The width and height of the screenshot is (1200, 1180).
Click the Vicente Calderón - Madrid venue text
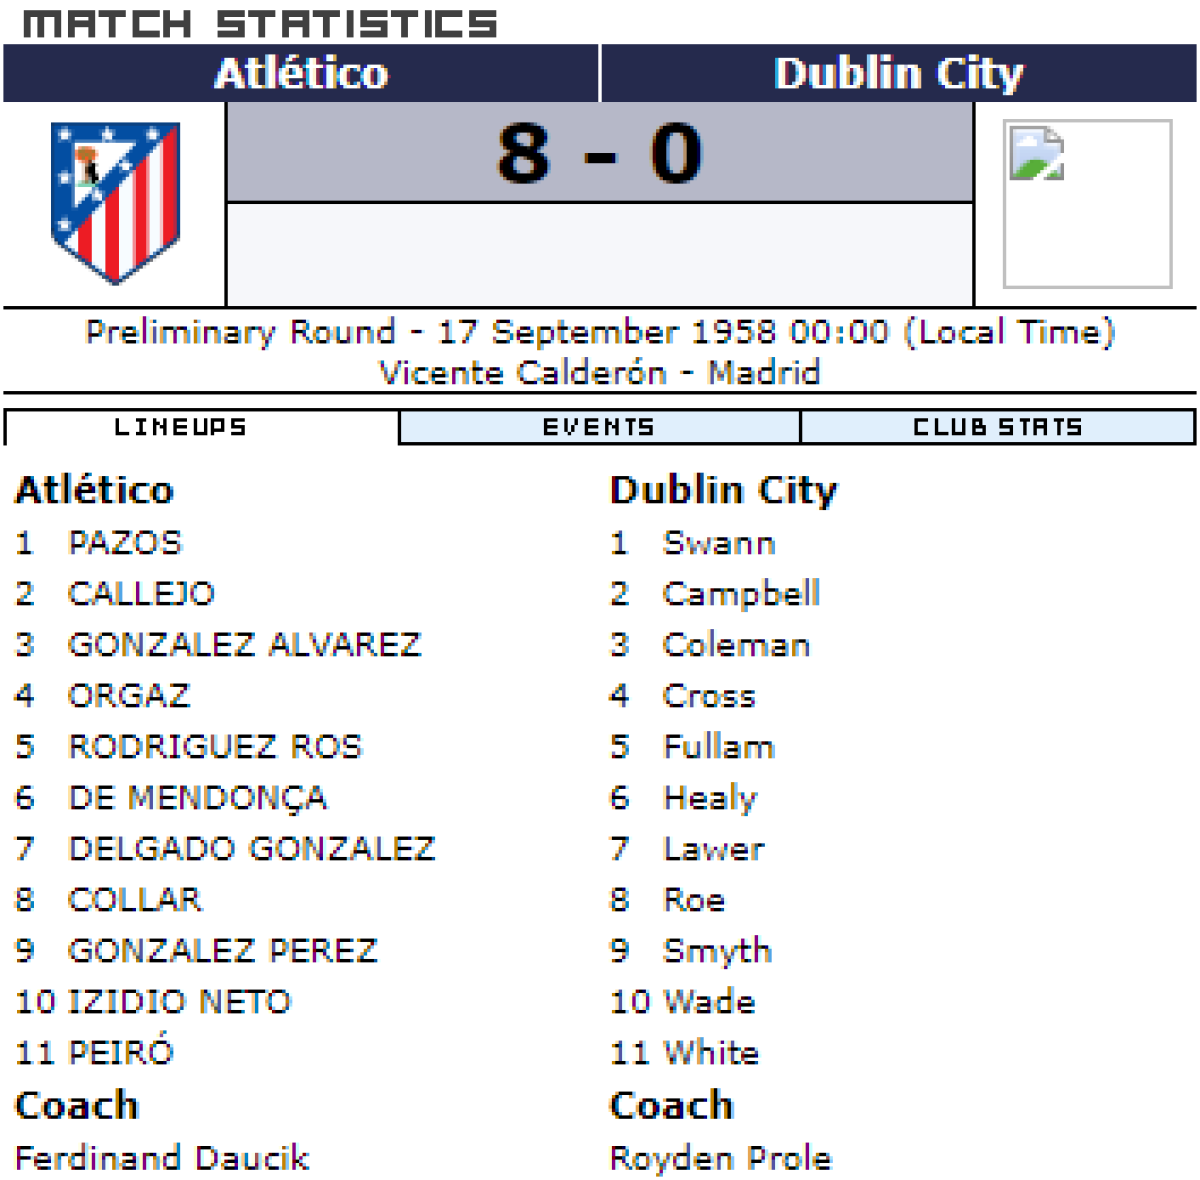tap(600, 373)
